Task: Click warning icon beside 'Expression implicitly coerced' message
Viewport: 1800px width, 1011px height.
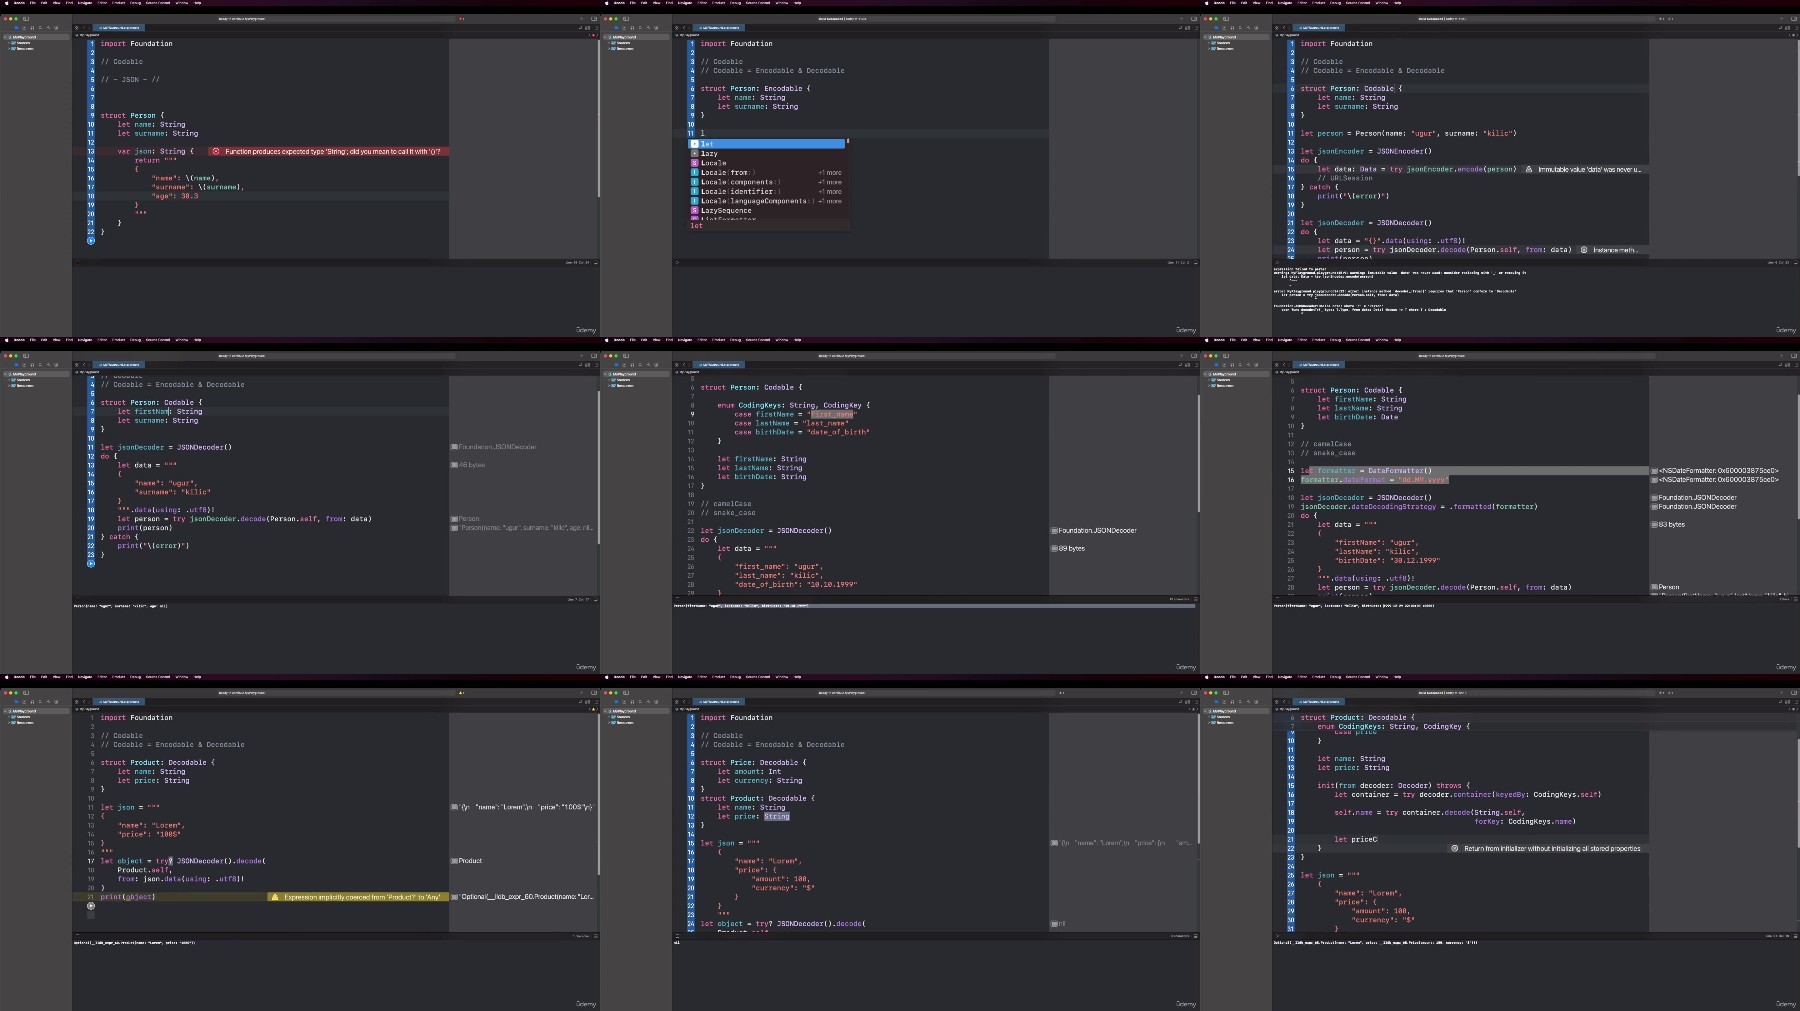Action: tap(275, 897)
